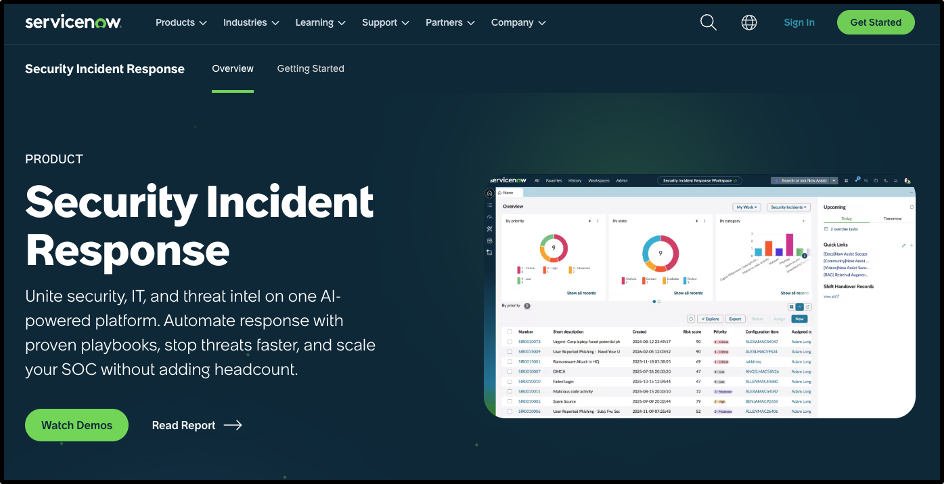The height and width of the screenshot is (484, 944).
Task: Open the site search magnifier icon
Action: click(x=709, y=22)
